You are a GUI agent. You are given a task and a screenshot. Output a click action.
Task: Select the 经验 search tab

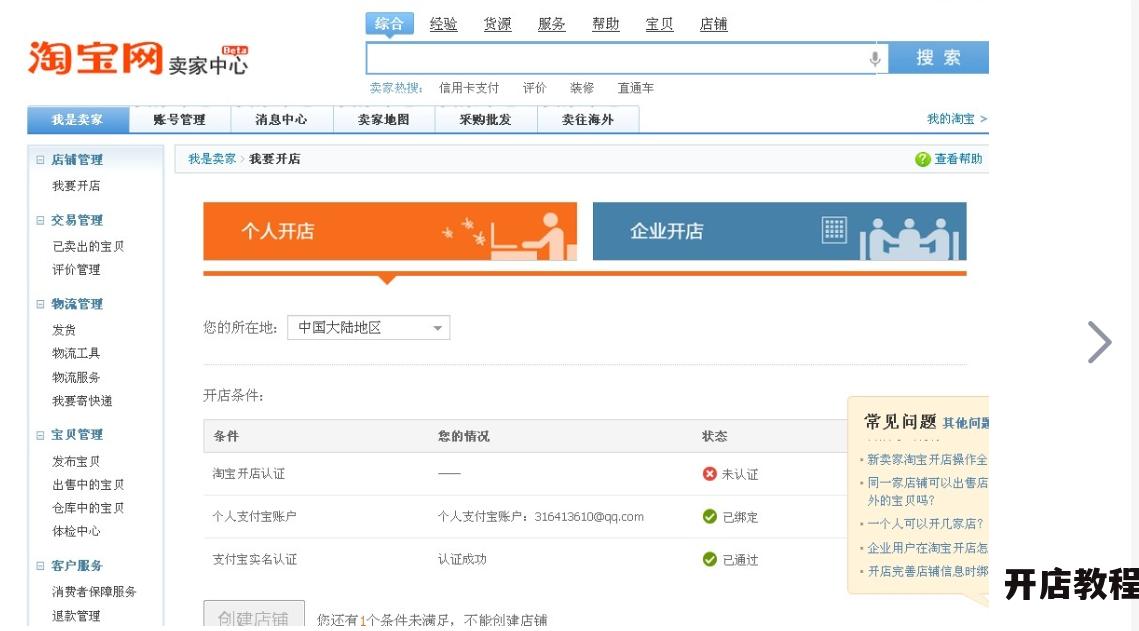click(443, 24)
